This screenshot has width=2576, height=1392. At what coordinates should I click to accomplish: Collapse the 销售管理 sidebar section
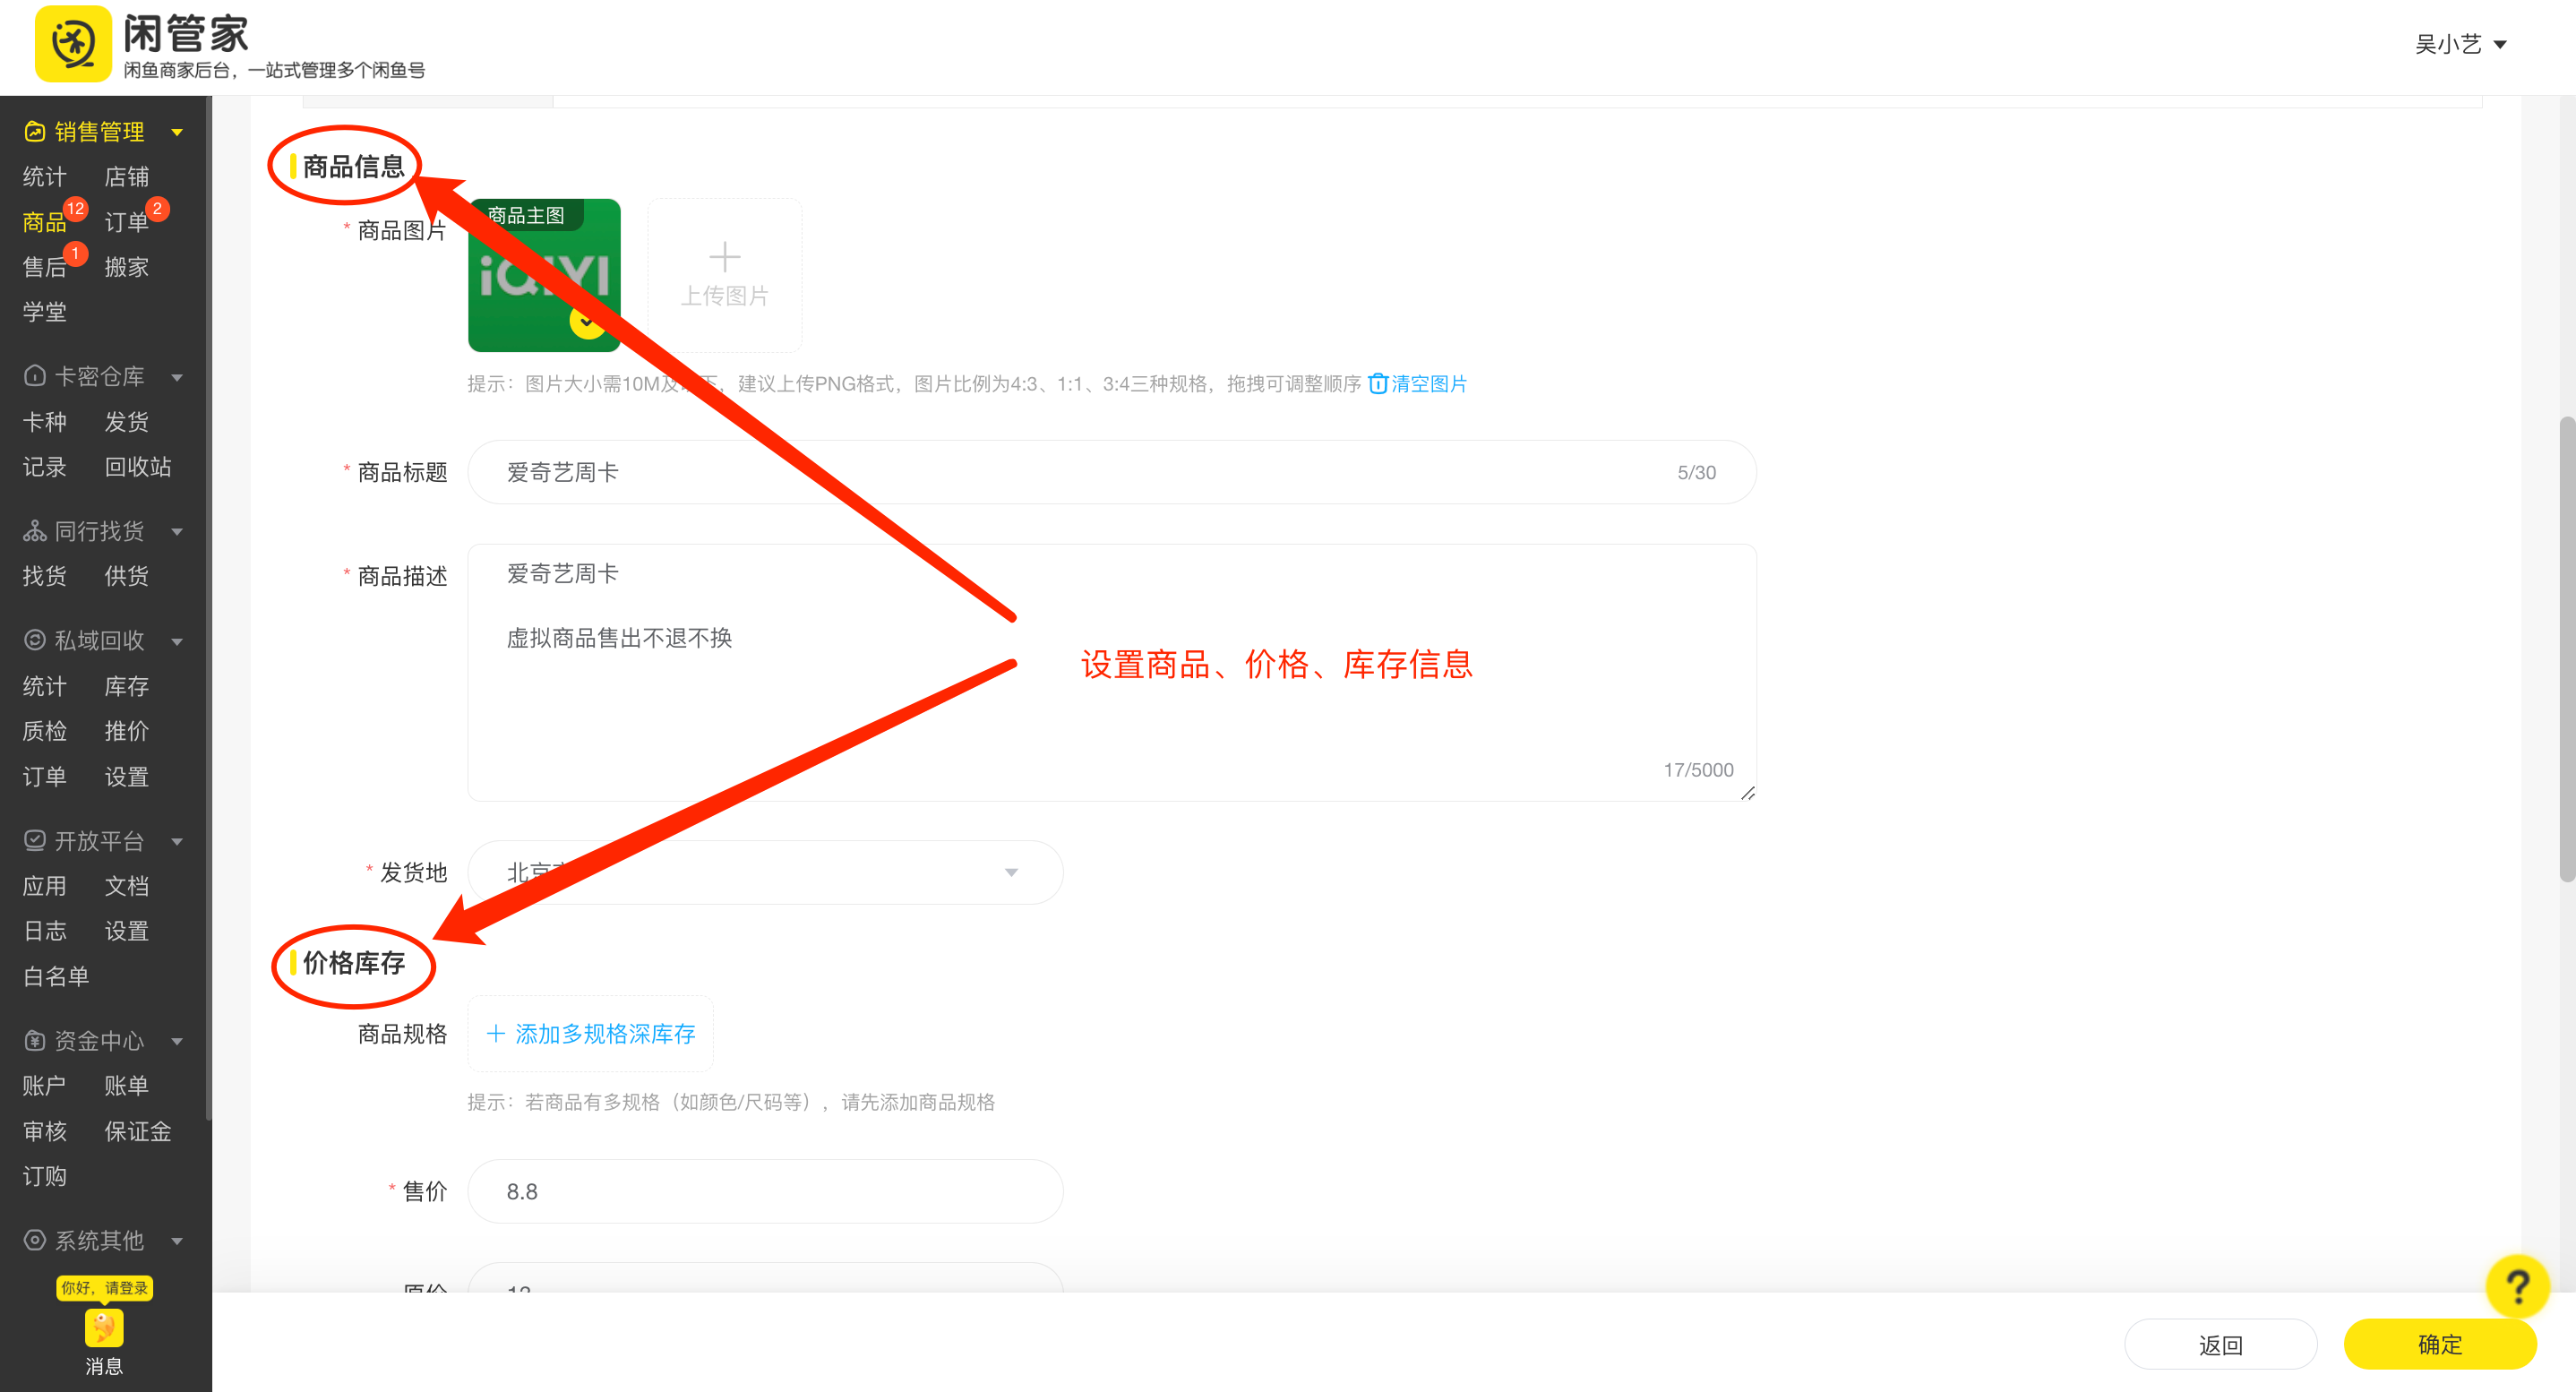(178, 131)
